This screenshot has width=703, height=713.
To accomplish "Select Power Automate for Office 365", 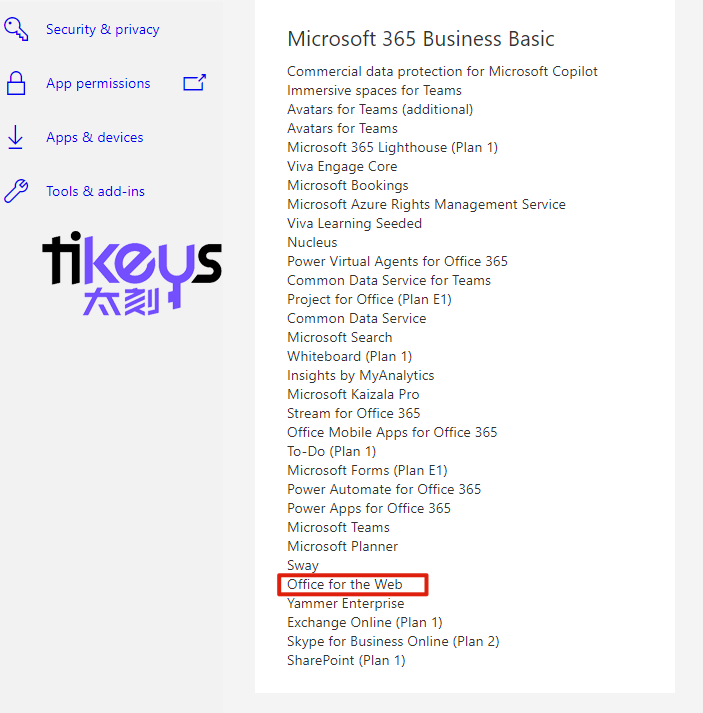I will click(384, 489).
